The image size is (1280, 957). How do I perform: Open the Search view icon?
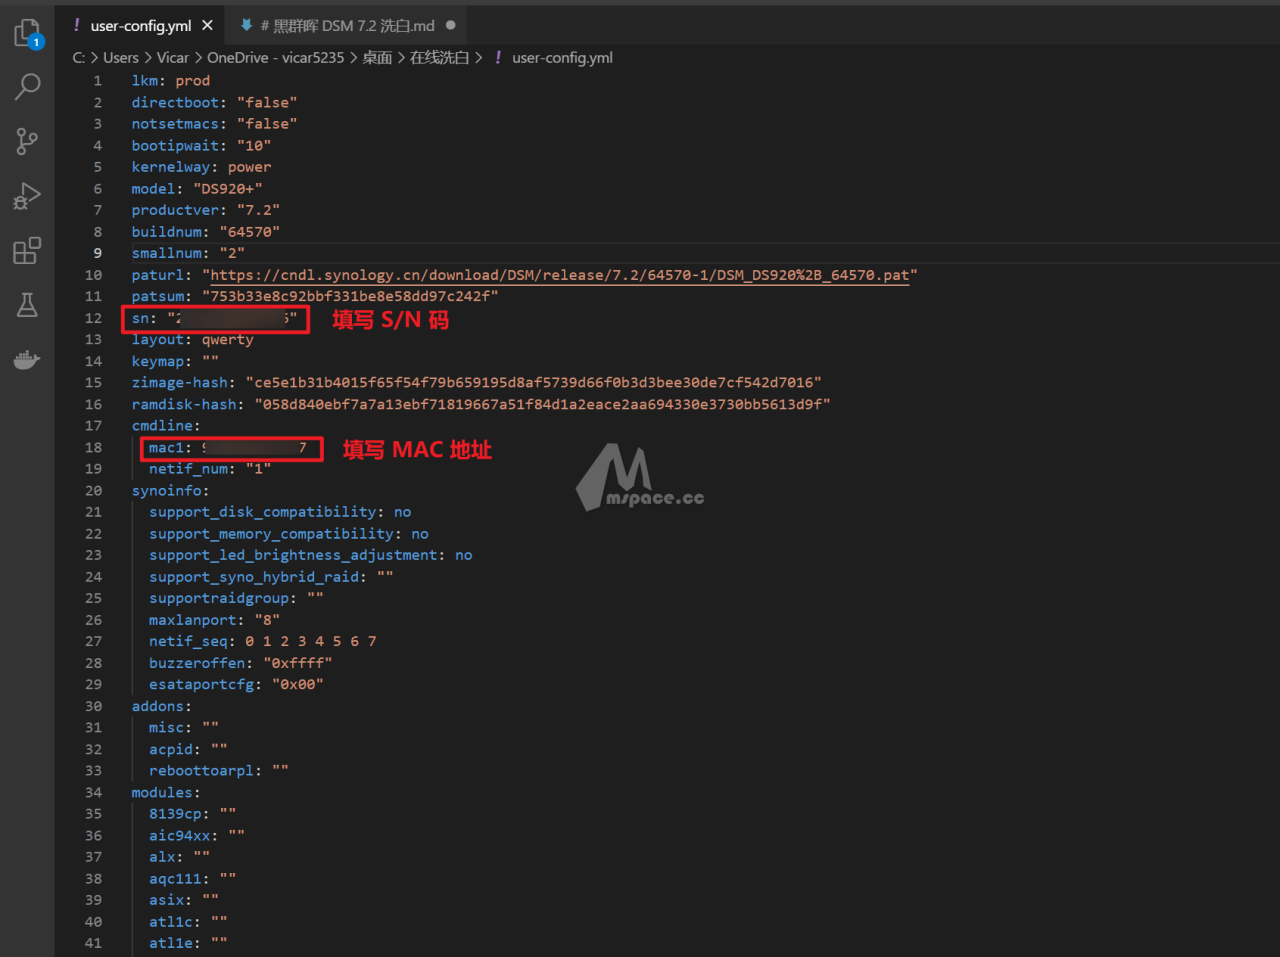tap(27, 87)
